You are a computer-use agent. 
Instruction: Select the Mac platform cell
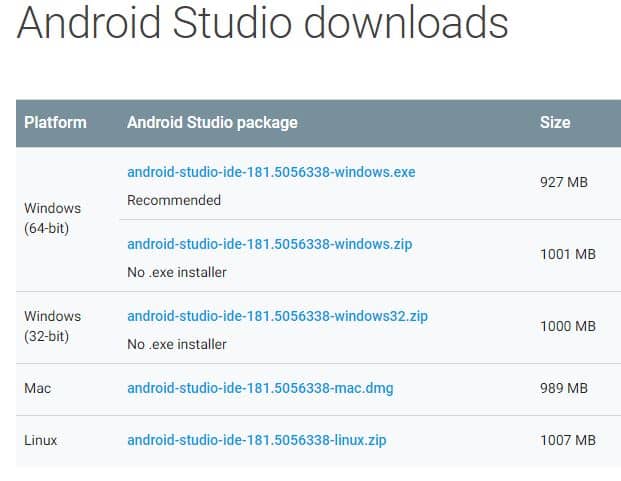[x=38, y=388]
